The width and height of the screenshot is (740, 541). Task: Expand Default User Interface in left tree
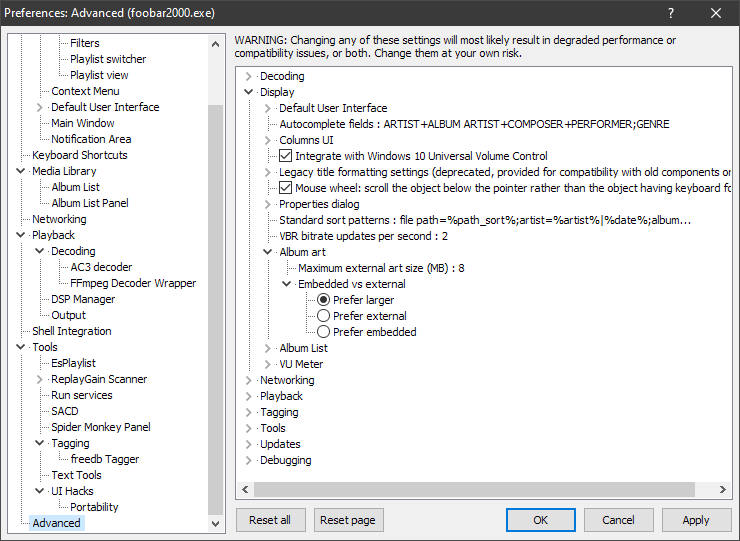[x=40, y=107]
